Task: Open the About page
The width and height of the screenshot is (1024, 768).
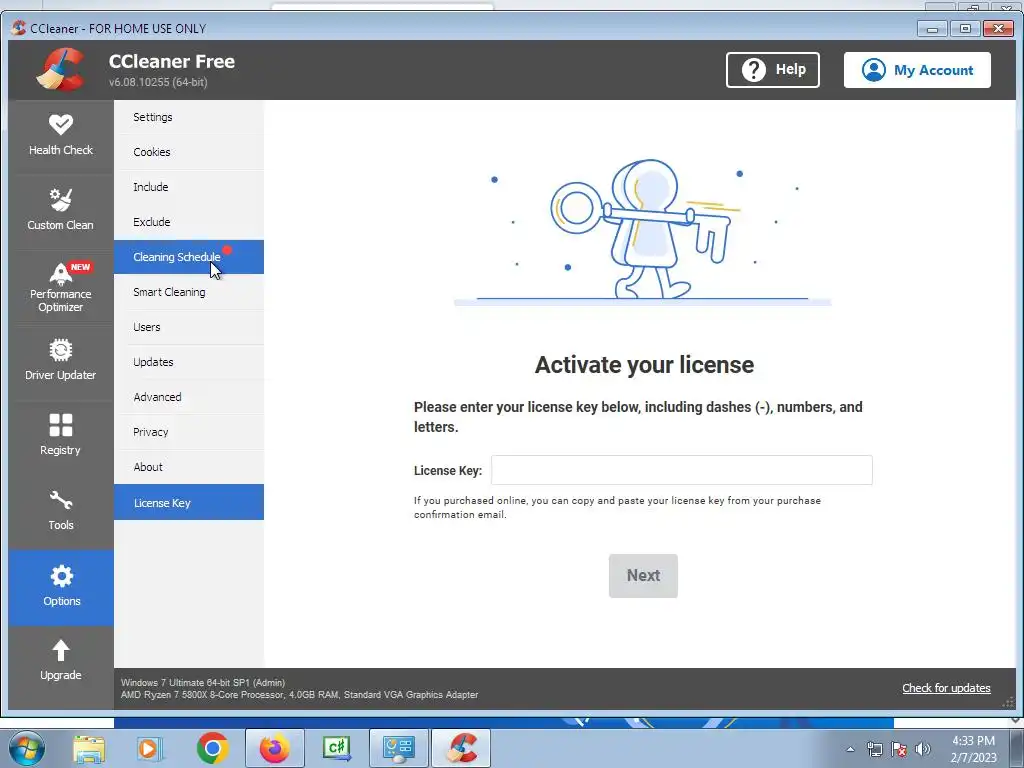Action: 189,467
